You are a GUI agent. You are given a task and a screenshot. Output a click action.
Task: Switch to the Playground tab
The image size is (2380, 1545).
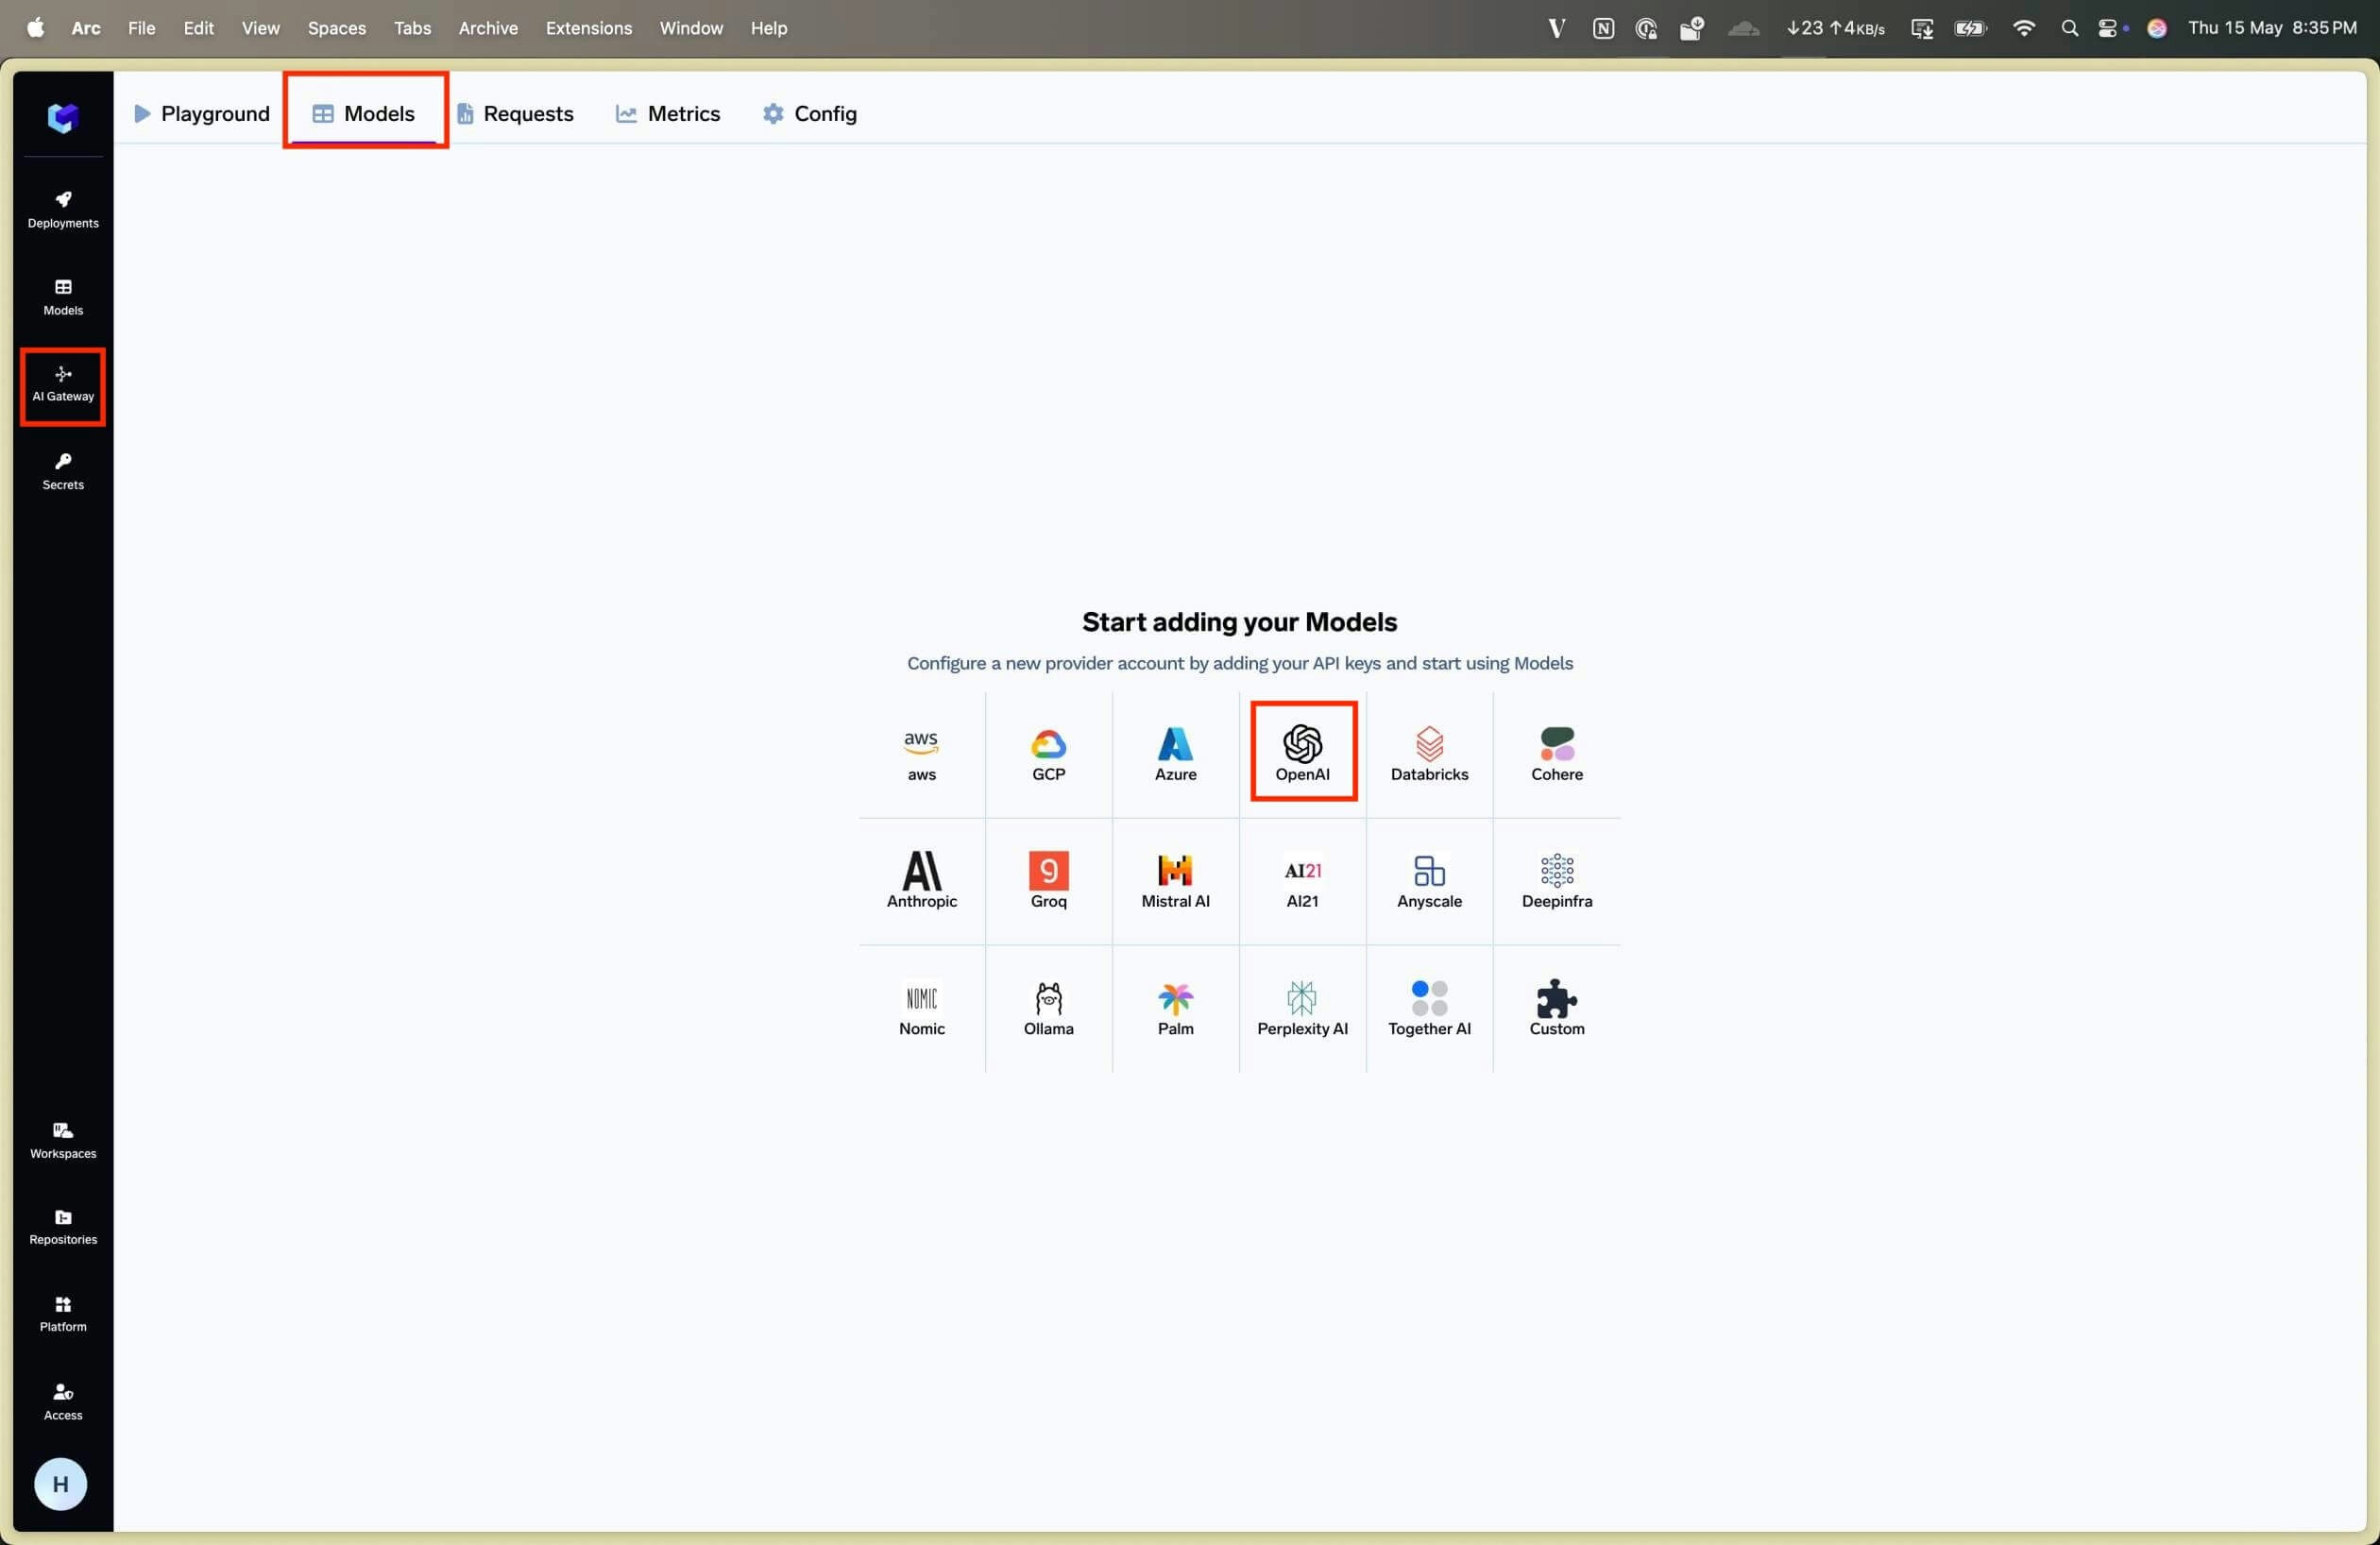[x=201, y=113]
